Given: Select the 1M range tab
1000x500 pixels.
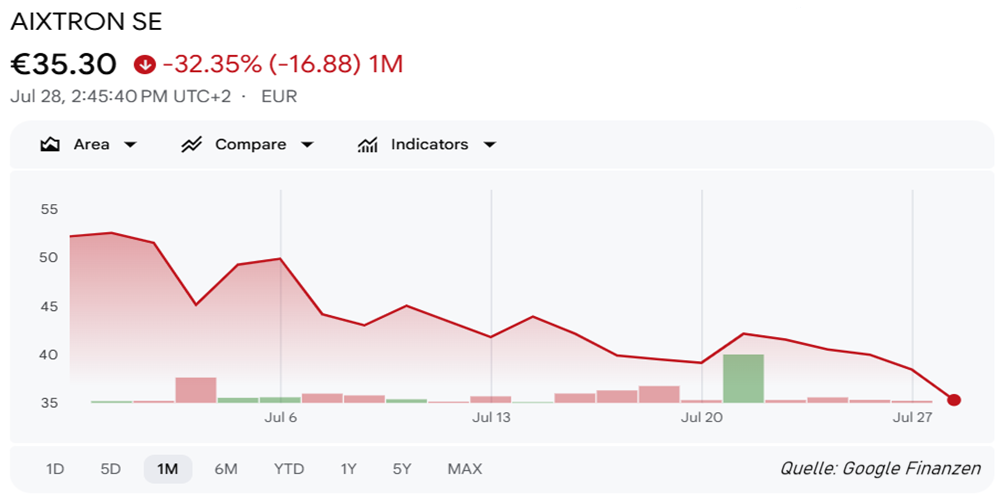Looking at the screenshot, I should [168, 469].
